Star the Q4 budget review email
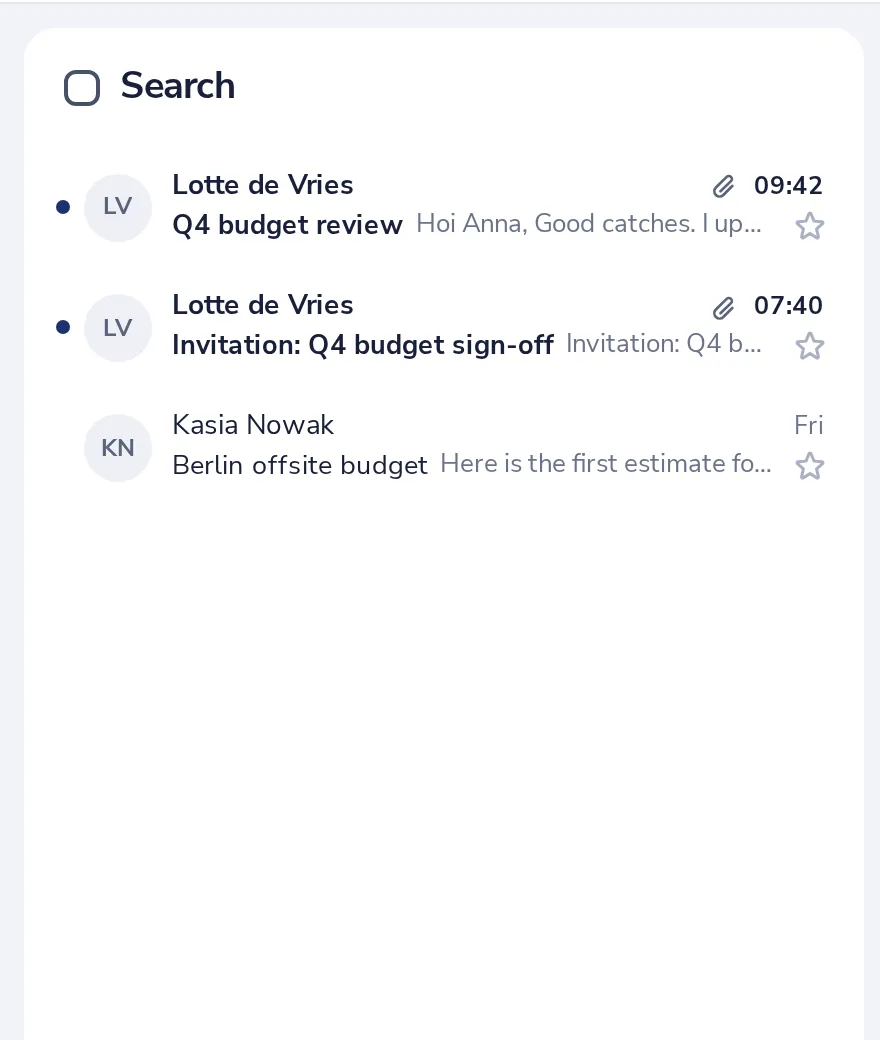The height and width of the screenshot is (1040, 880). [x=809, y=226]
